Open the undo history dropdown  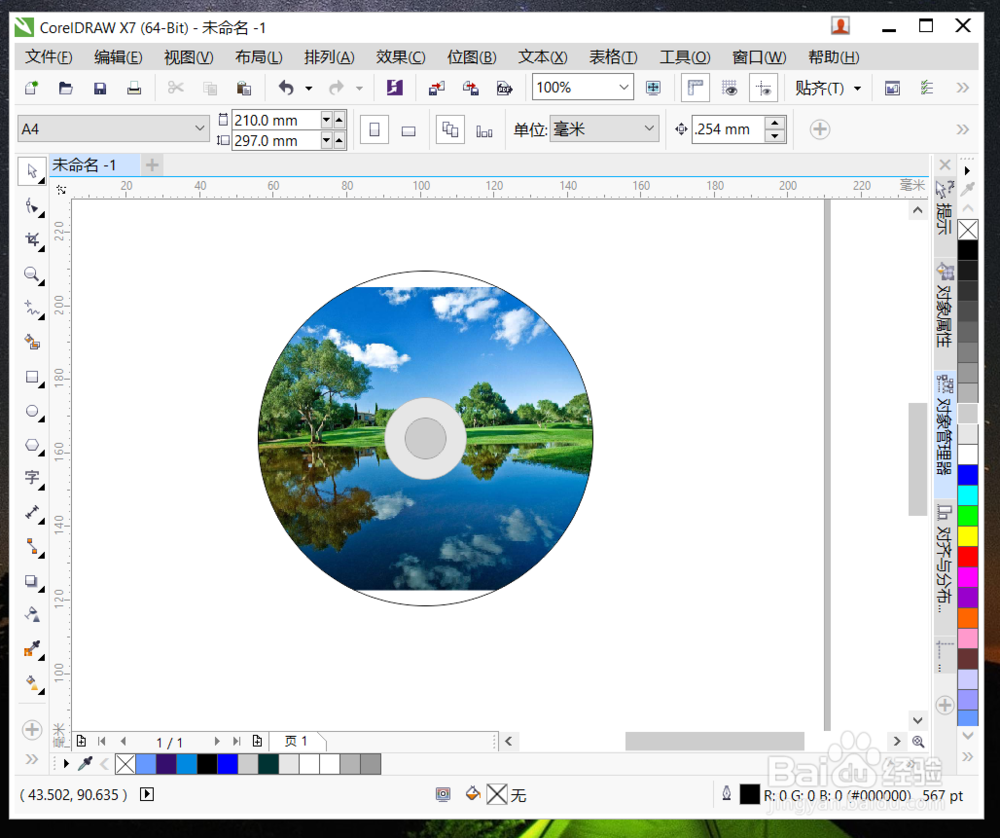[309, 88]
